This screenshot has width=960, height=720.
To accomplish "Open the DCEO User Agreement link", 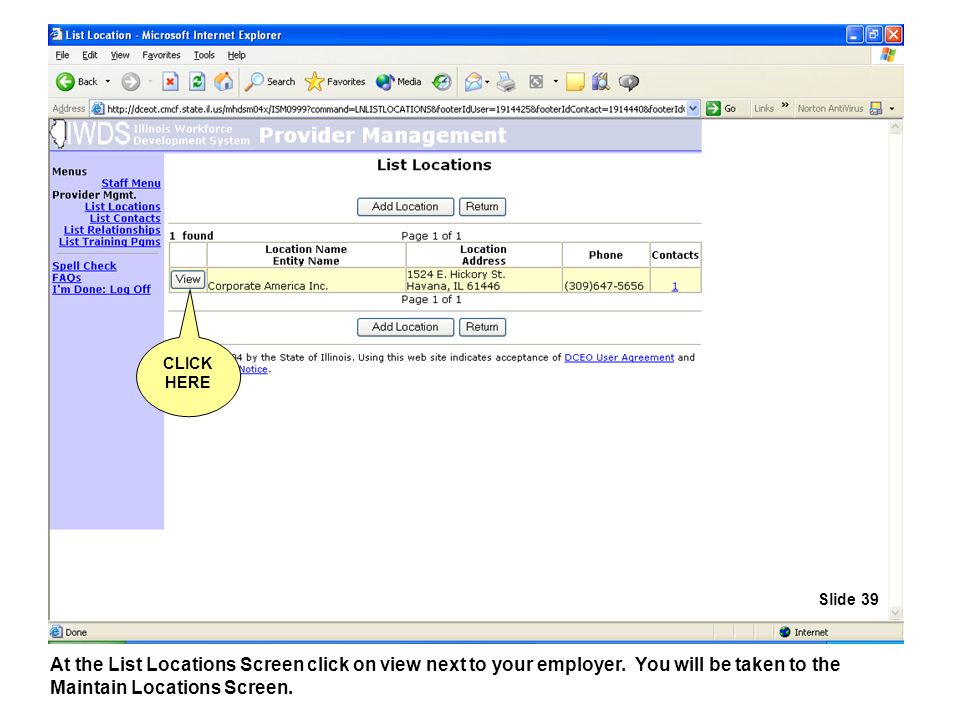I will (619, 358).
